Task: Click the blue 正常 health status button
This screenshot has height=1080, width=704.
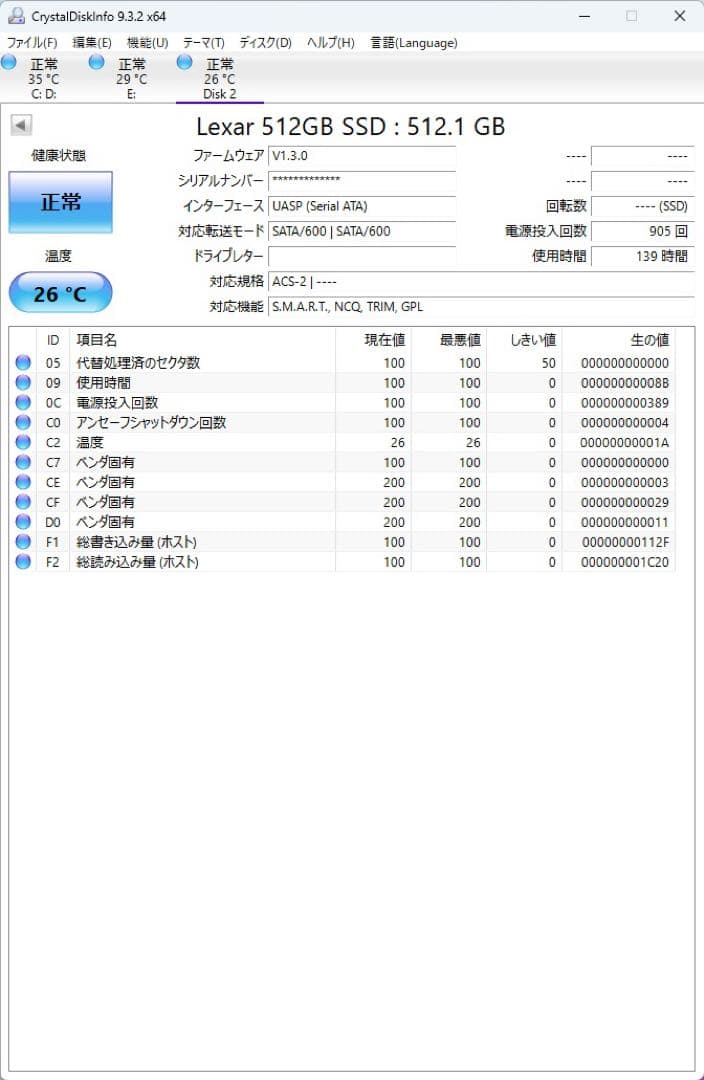Action: point(61,202)
